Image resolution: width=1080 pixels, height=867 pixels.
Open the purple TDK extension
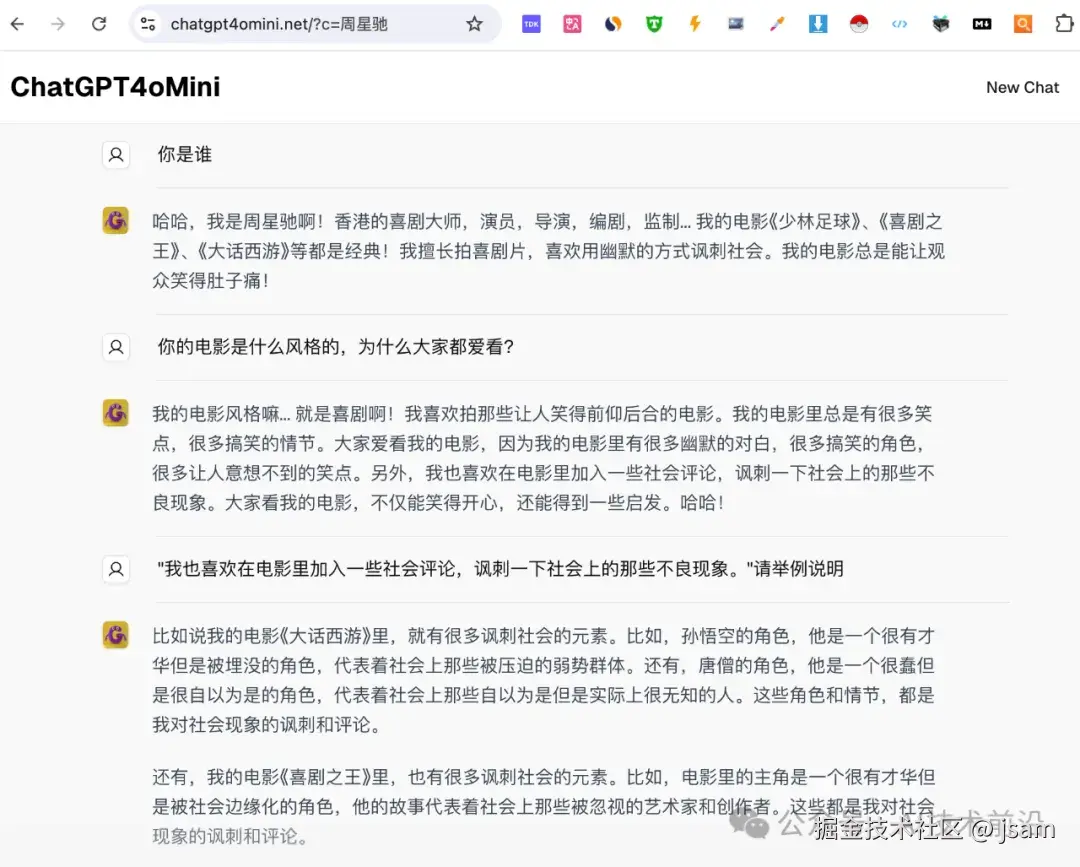531,24
